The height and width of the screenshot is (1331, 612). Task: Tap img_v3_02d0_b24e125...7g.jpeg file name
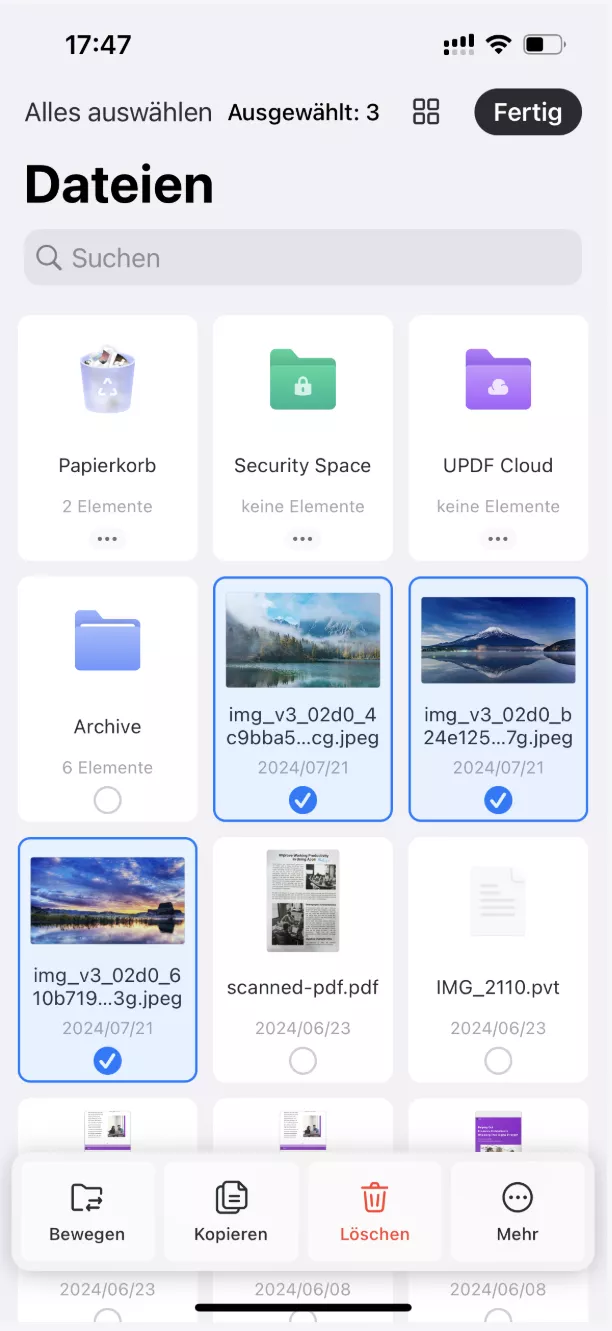(498, 727)
